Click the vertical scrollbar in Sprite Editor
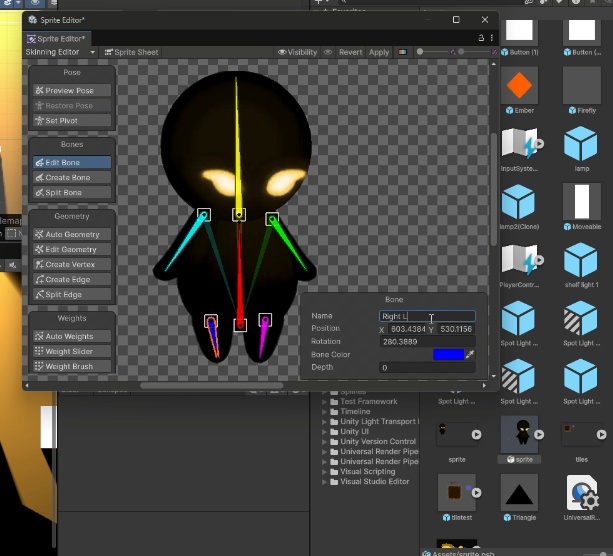 pos(494,189)
